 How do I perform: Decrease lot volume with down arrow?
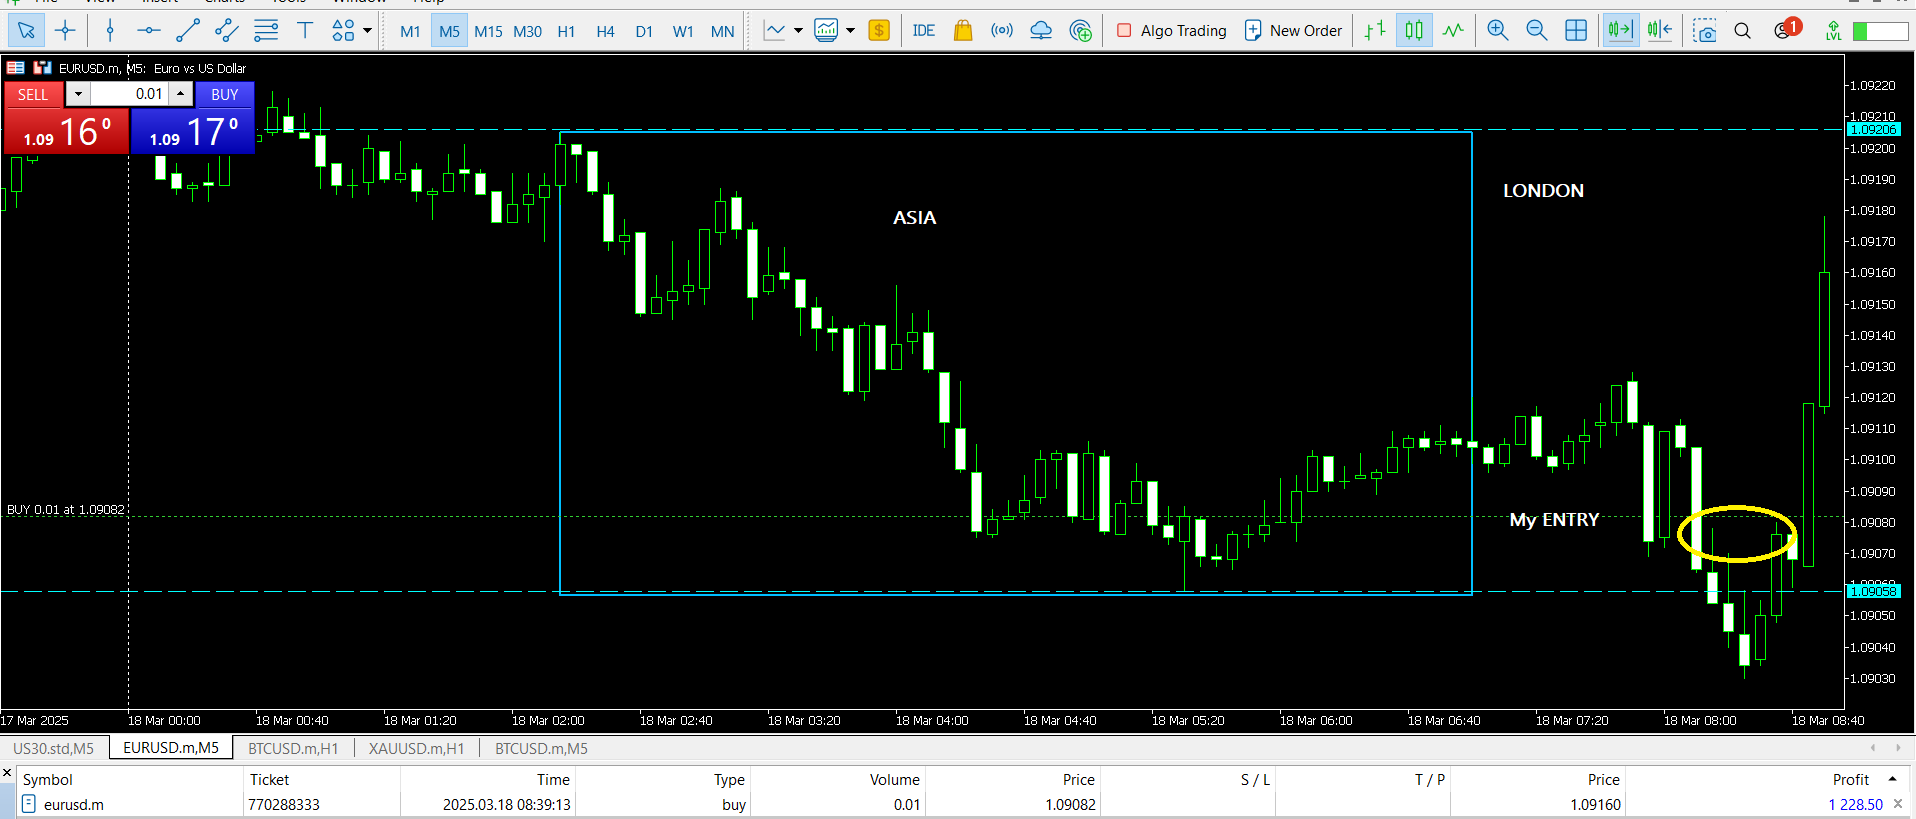coord(78,94)
